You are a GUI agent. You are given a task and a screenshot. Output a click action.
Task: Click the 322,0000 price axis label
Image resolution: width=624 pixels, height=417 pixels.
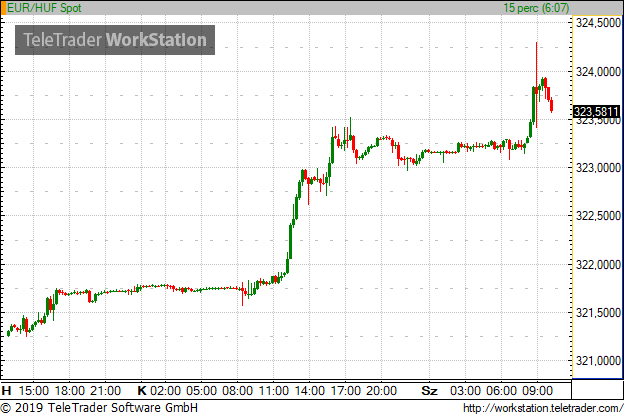598,264
